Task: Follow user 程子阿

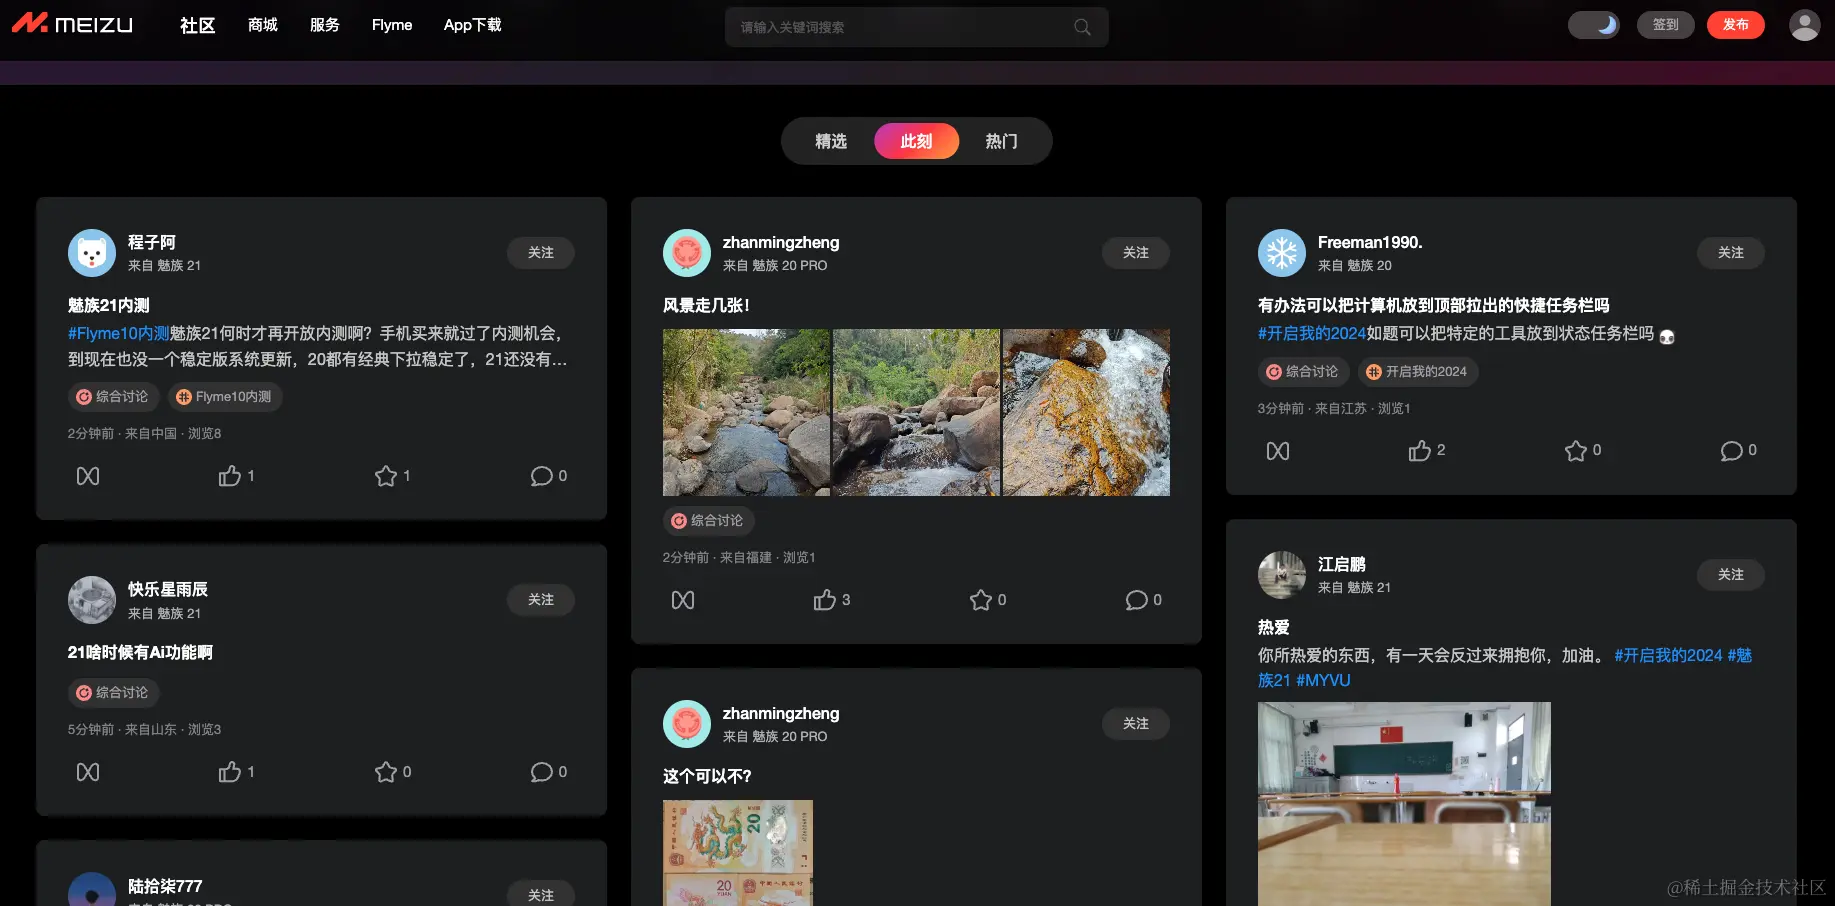Action: pyautogui.click(x=541, y=253)
